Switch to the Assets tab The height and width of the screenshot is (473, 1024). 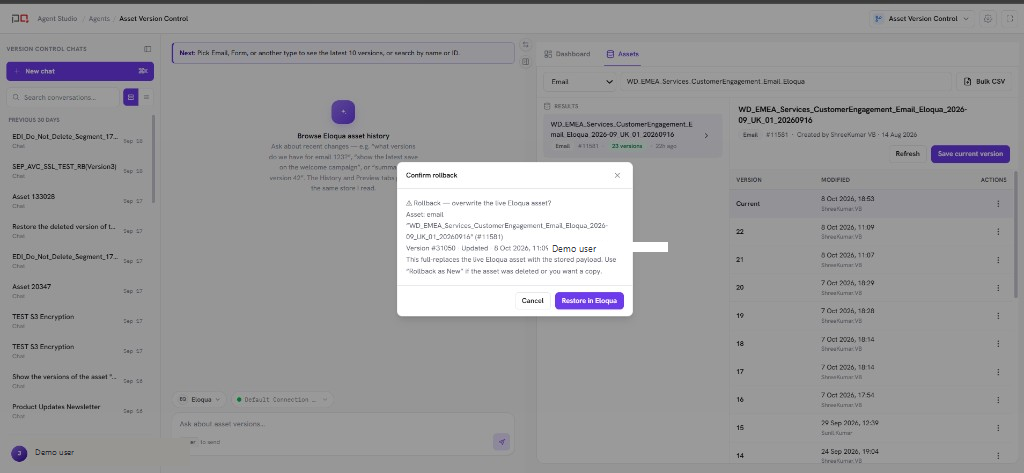[x=623, y=54]
